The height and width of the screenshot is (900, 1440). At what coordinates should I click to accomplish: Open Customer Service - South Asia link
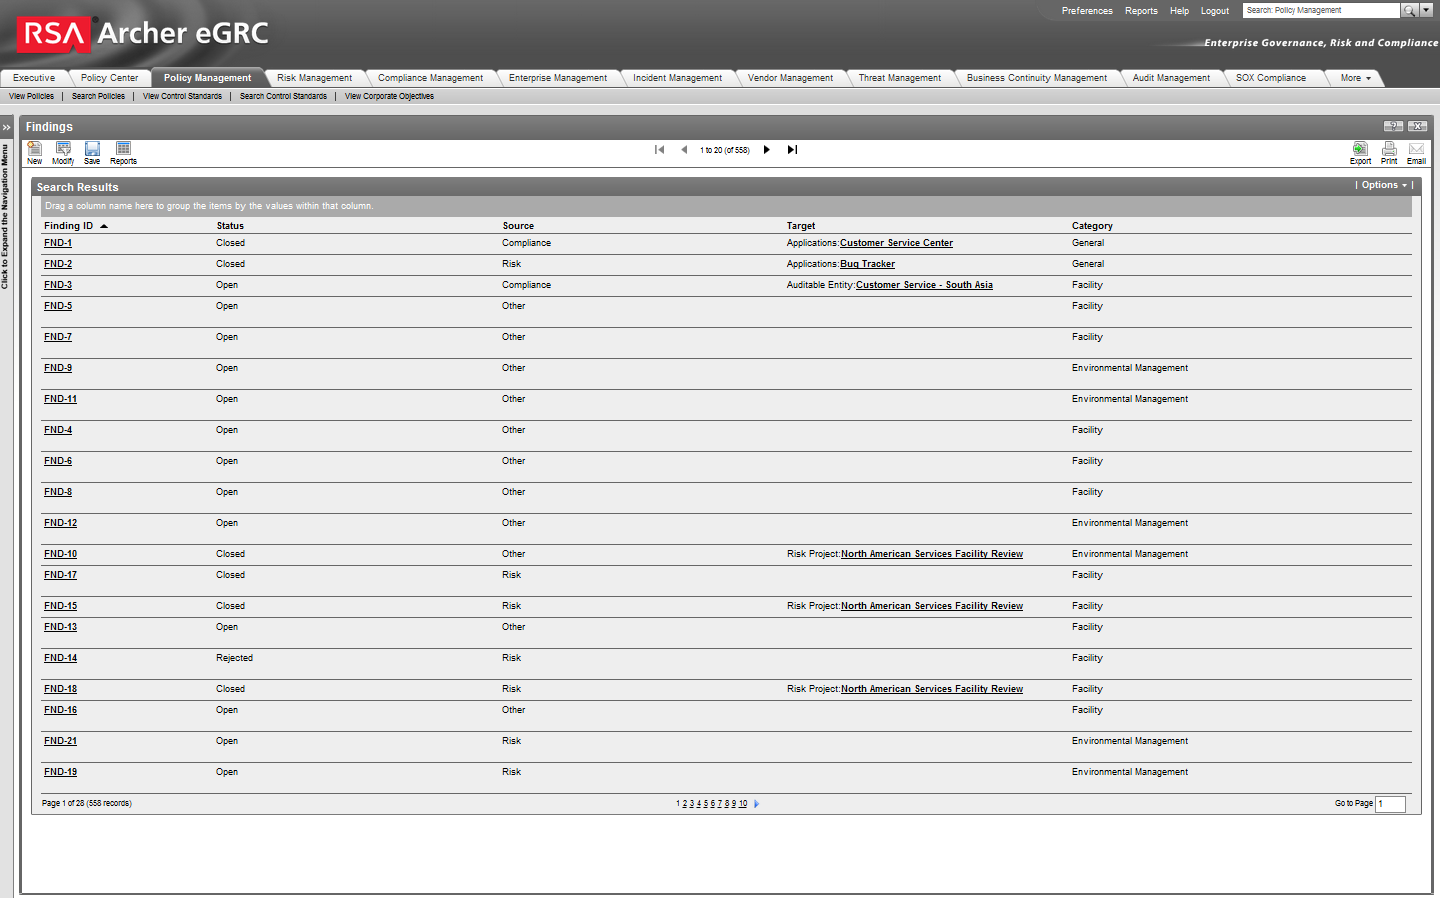pos(924,285)
